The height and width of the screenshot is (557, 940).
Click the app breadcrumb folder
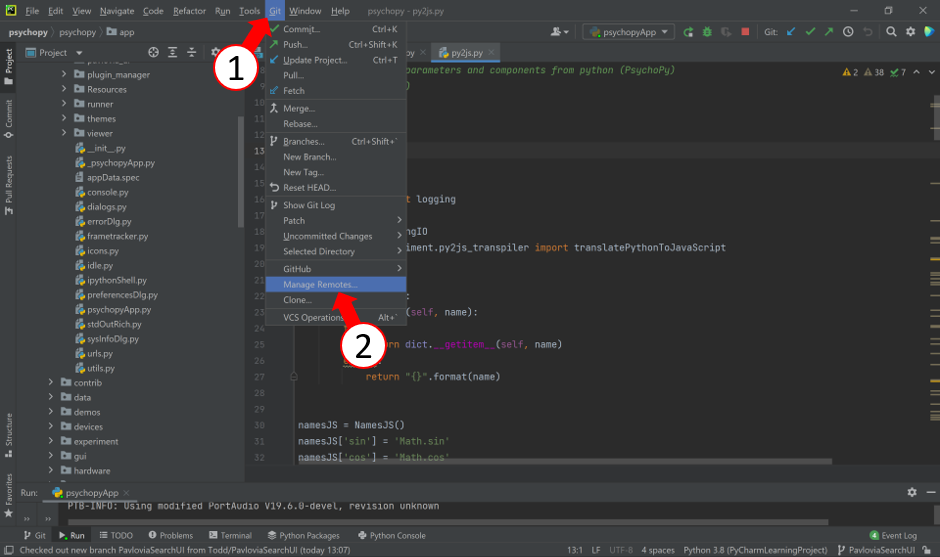click(x=120, y=32)
